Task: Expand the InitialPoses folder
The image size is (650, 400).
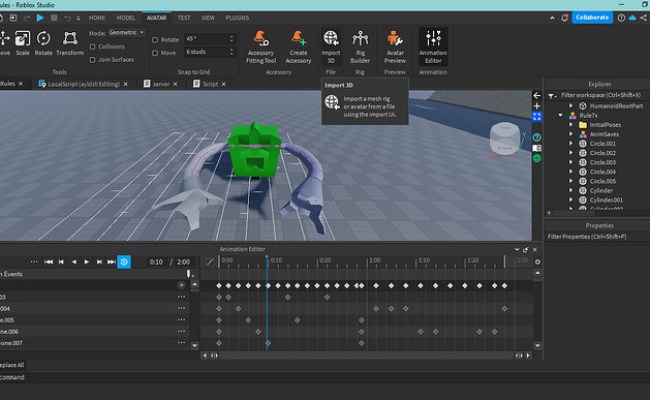Action: tap(570, 125)
